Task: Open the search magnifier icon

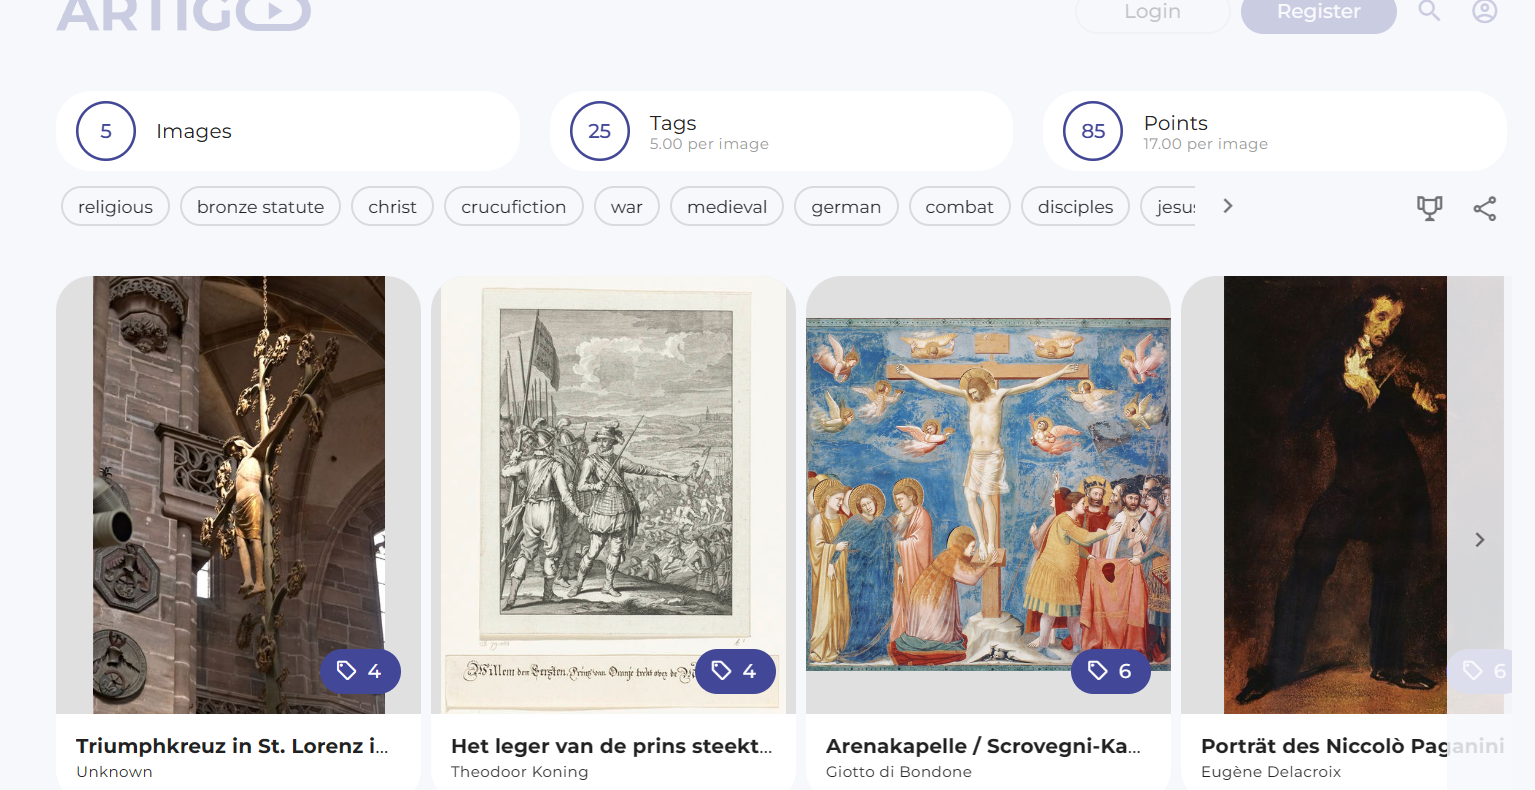Action: [1429, 11]
